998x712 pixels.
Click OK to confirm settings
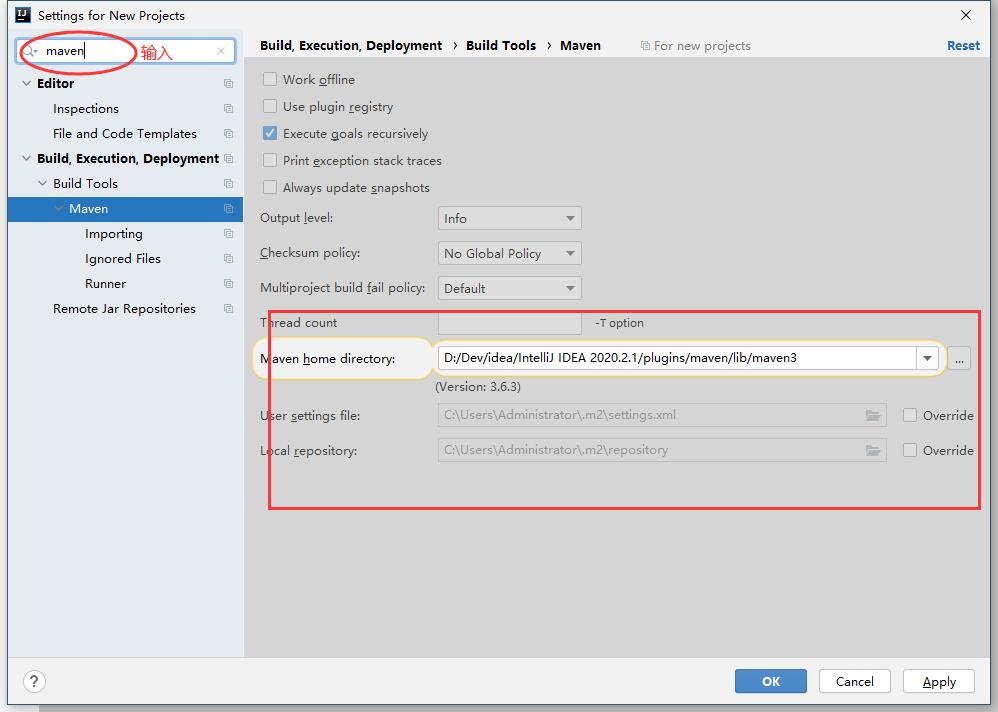[771, 681]
